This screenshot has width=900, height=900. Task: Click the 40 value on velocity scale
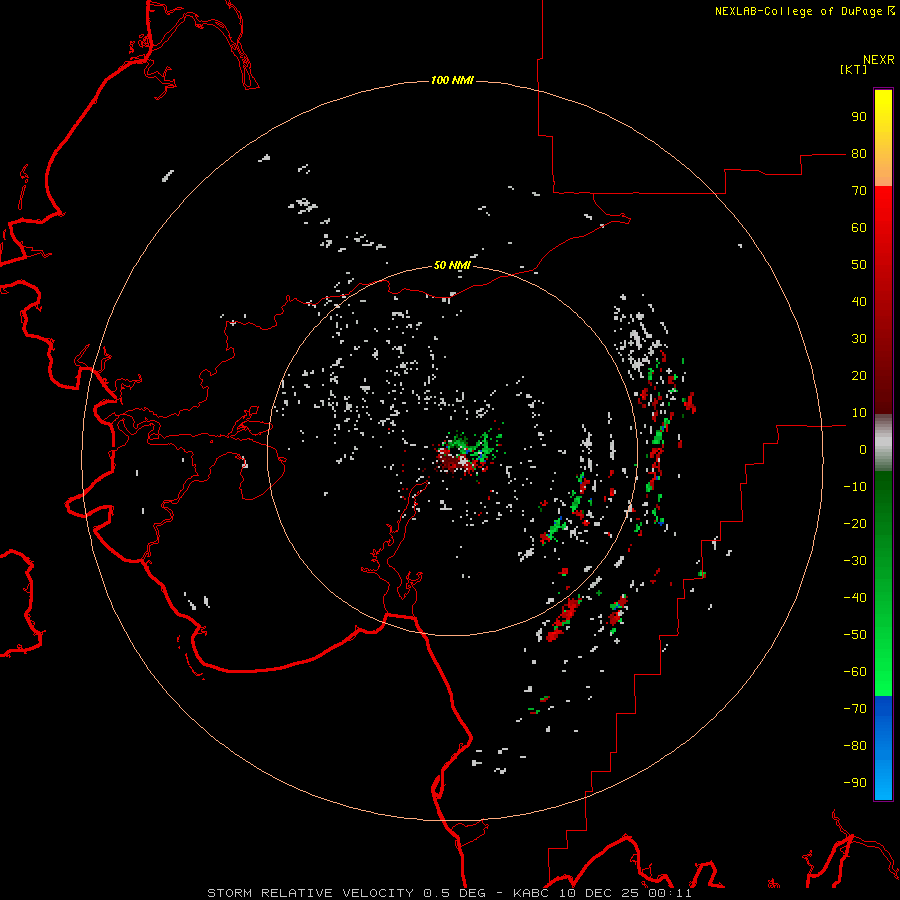click(x=859, y=302)
